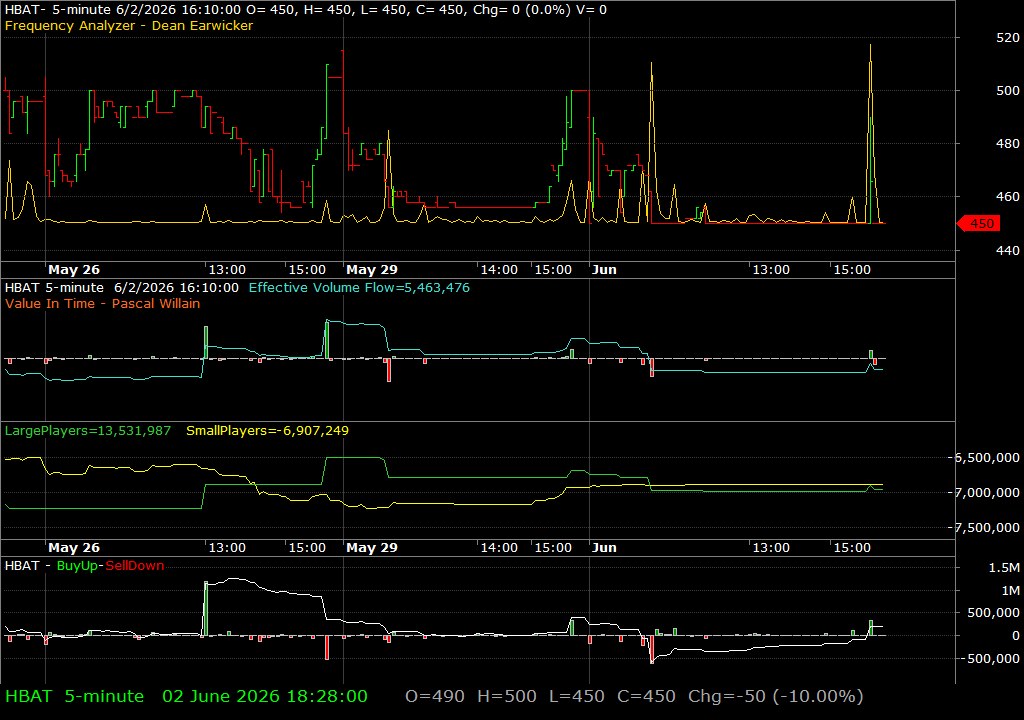Click the green BuyUp legend label
Image resolution: width=1024 pixels, height=720 pixels.
click(x=77, y=566)
